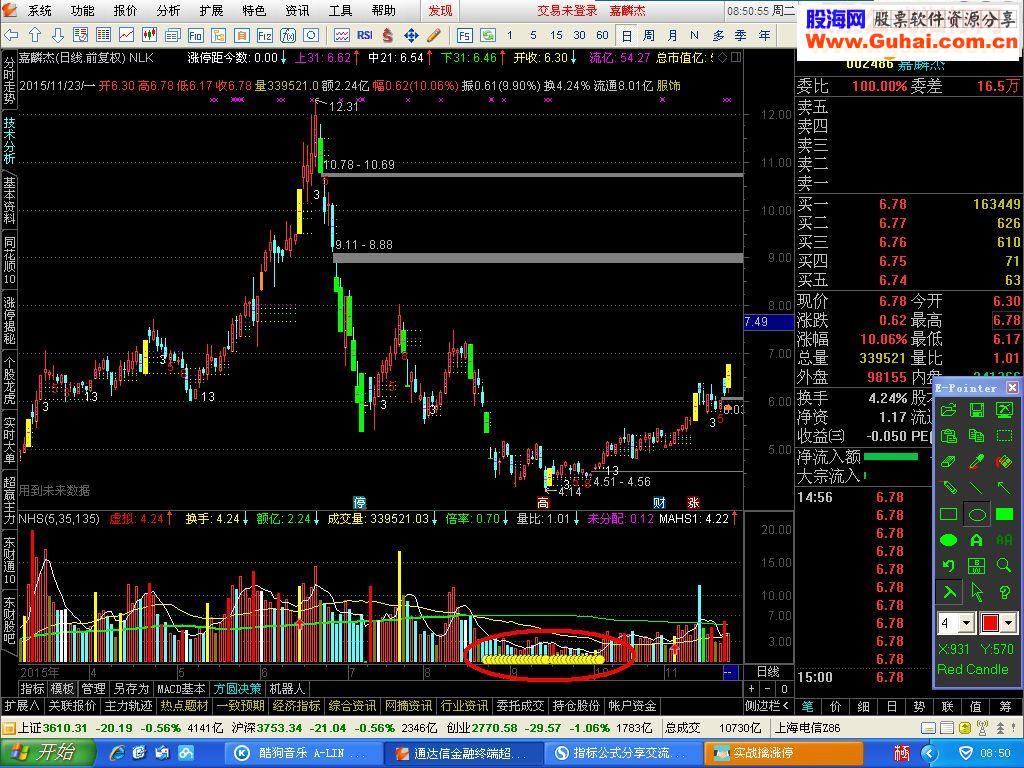Open the 特色 menu
The width and height of the screenshot is (1024, 768).
(254, 10)
